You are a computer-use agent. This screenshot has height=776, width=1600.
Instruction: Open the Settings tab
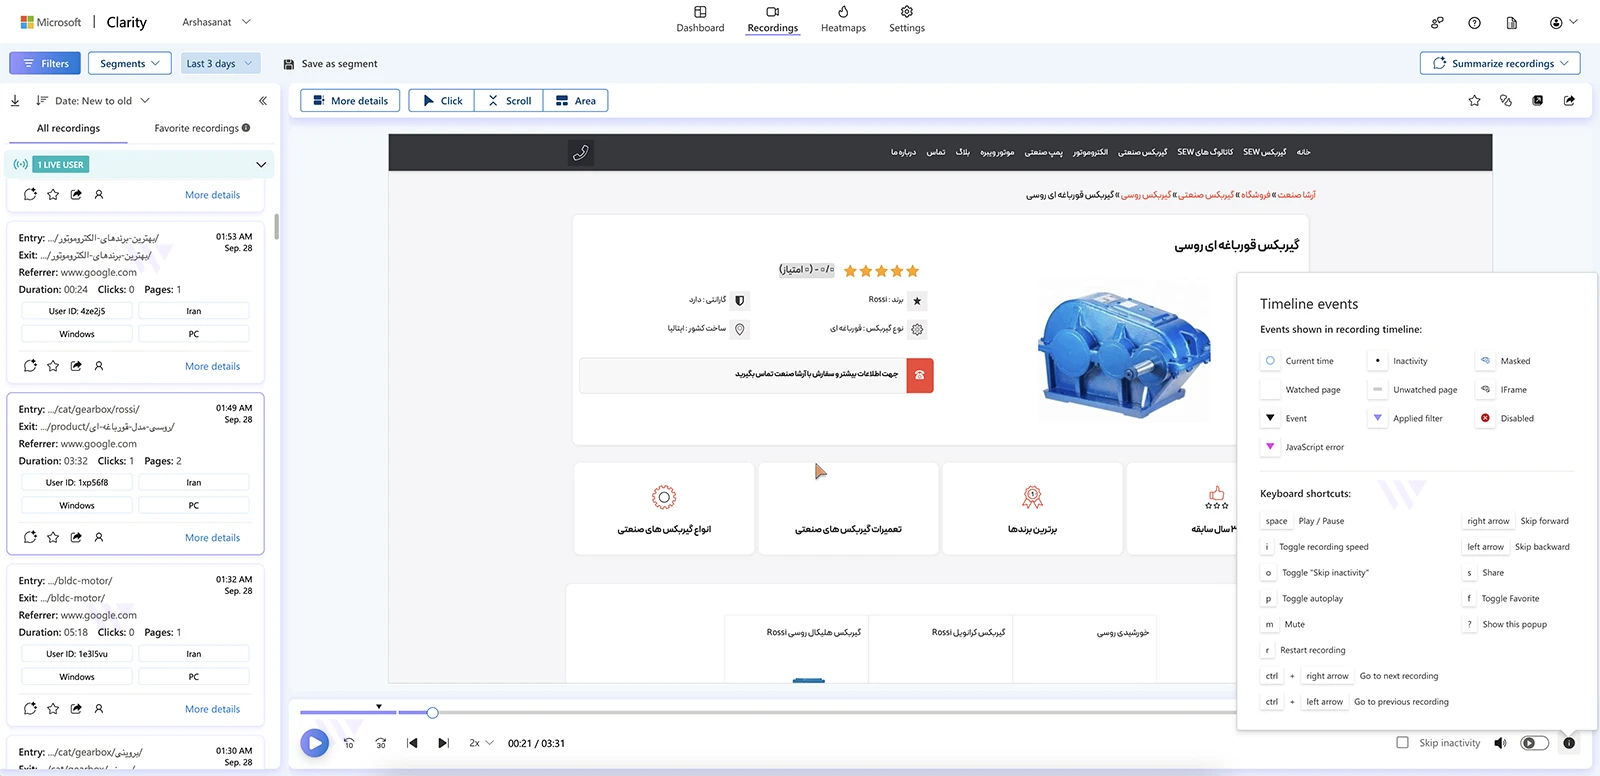click(907, 20)
